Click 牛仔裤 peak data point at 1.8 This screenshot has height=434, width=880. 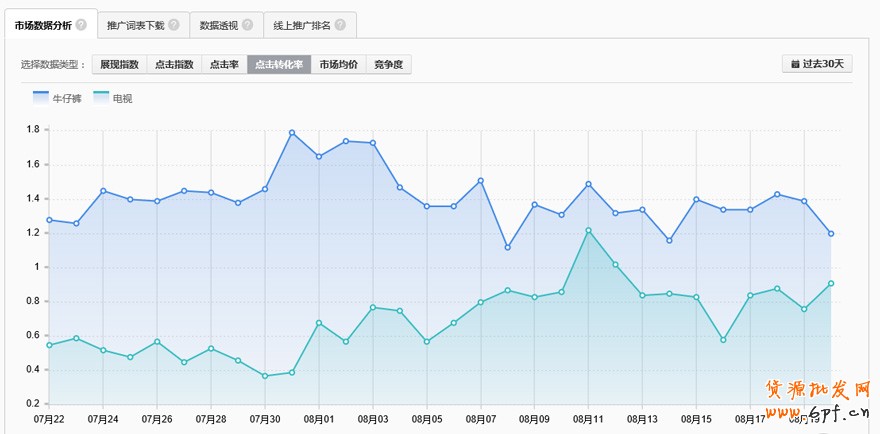coord(292,133)
